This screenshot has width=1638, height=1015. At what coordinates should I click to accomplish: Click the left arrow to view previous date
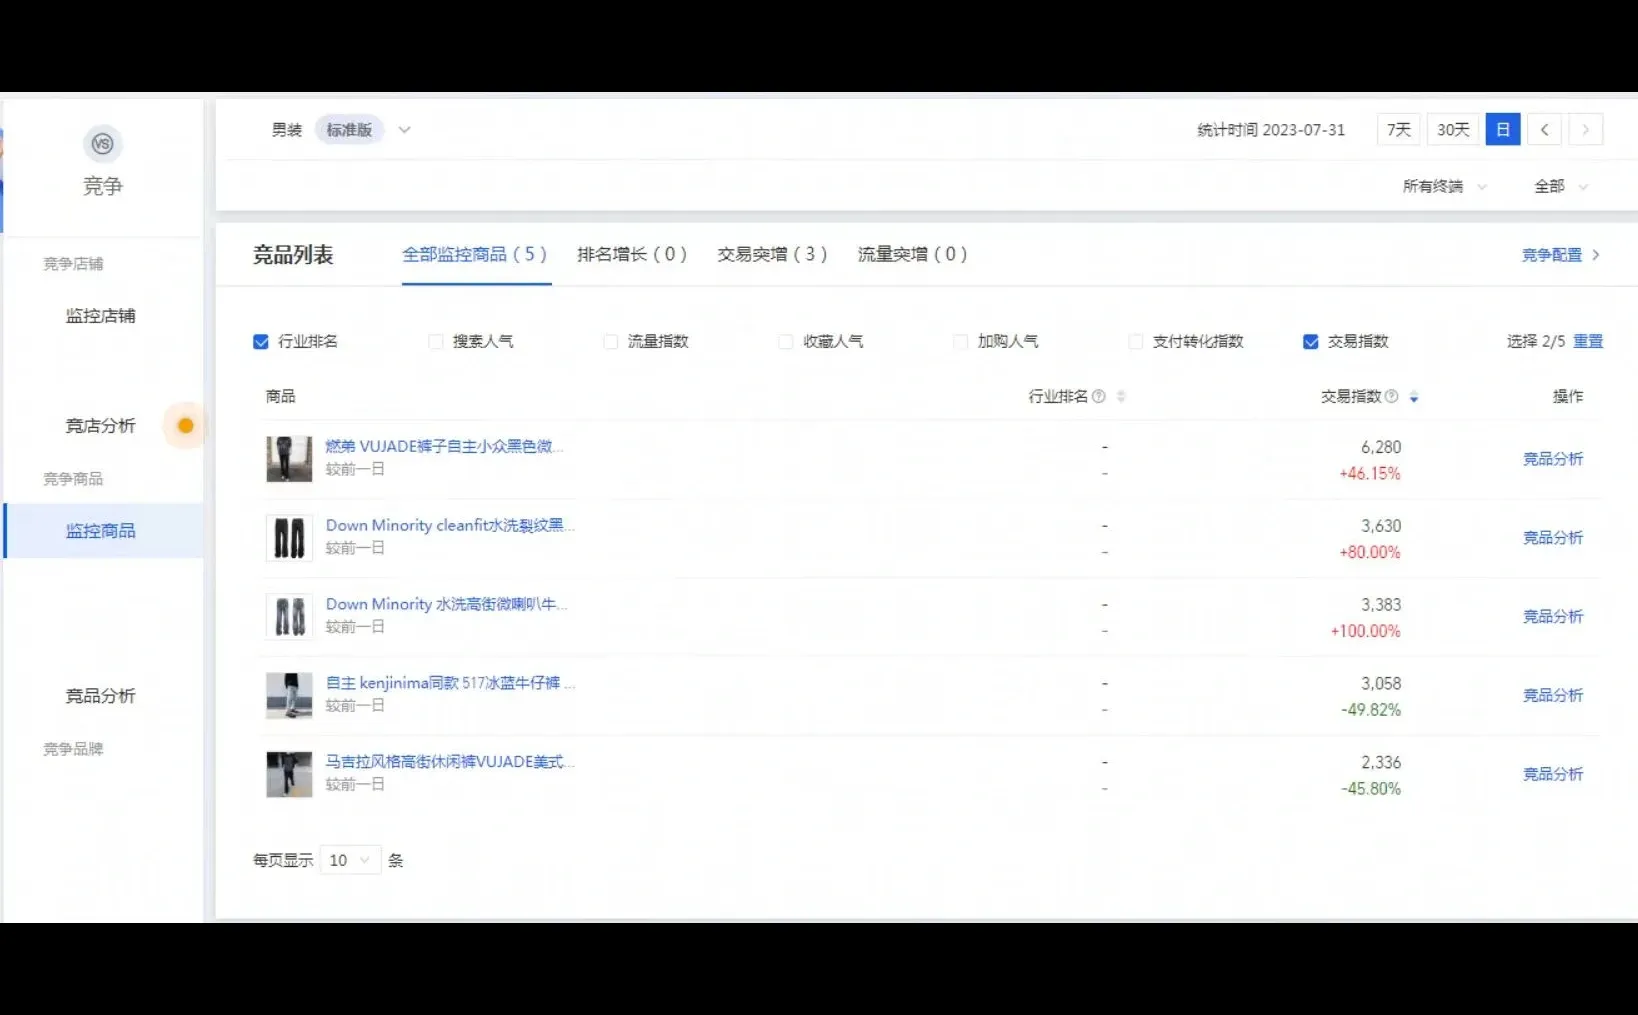[x=1544, y=129]
